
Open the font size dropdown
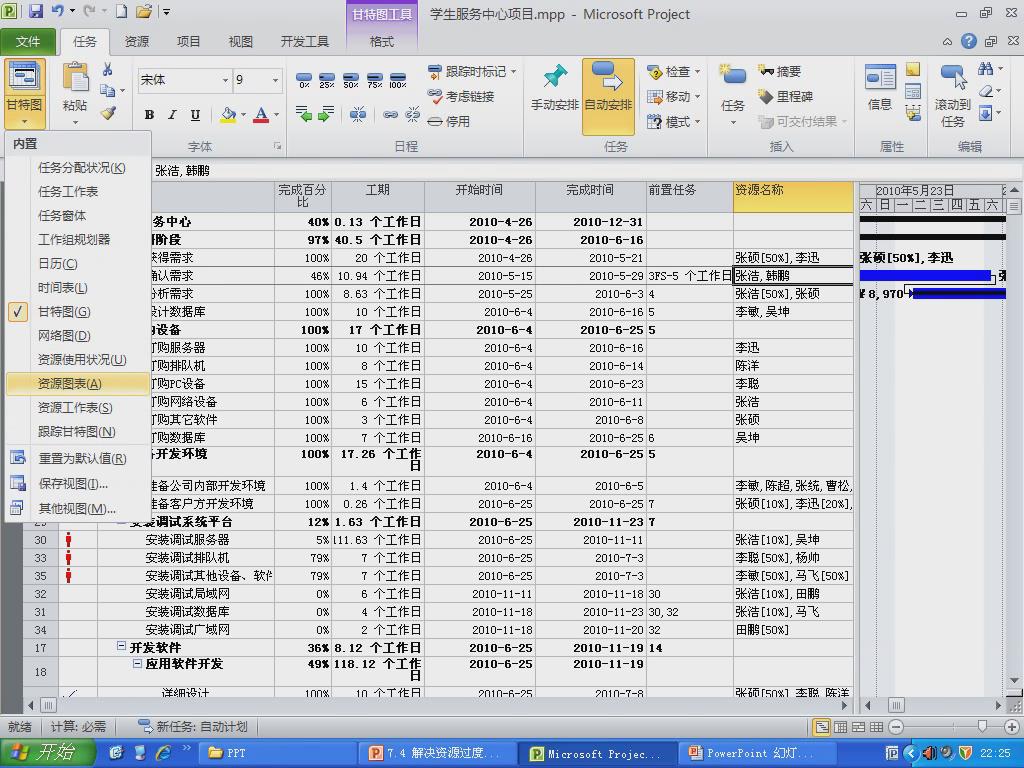click(276, 80)
